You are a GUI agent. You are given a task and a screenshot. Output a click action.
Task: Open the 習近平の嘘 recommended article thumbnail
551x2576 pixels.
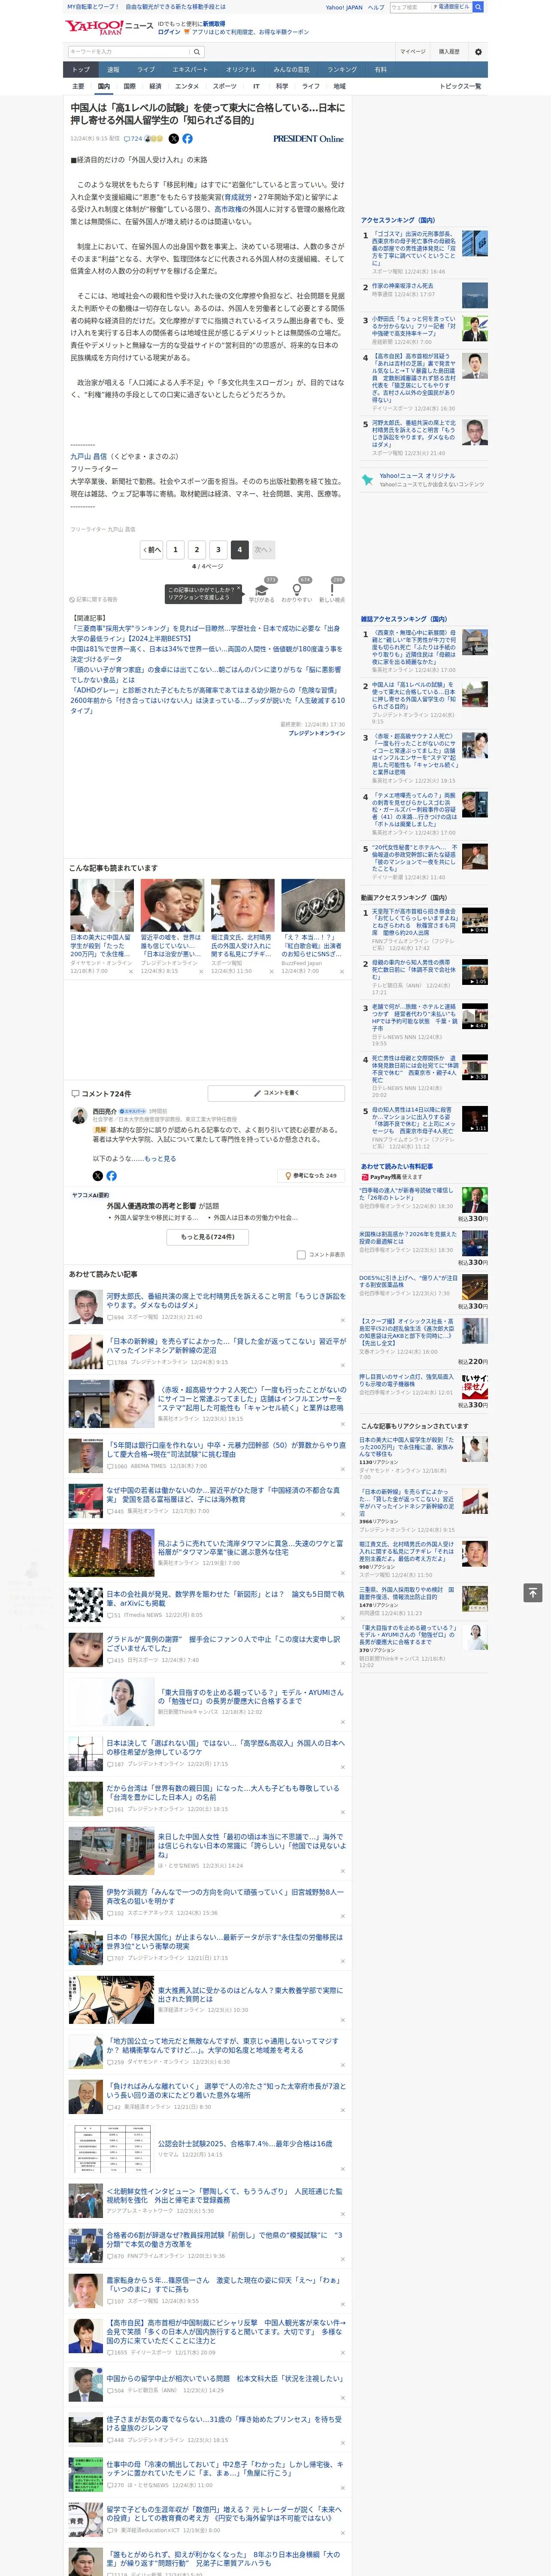pos(172,906)
